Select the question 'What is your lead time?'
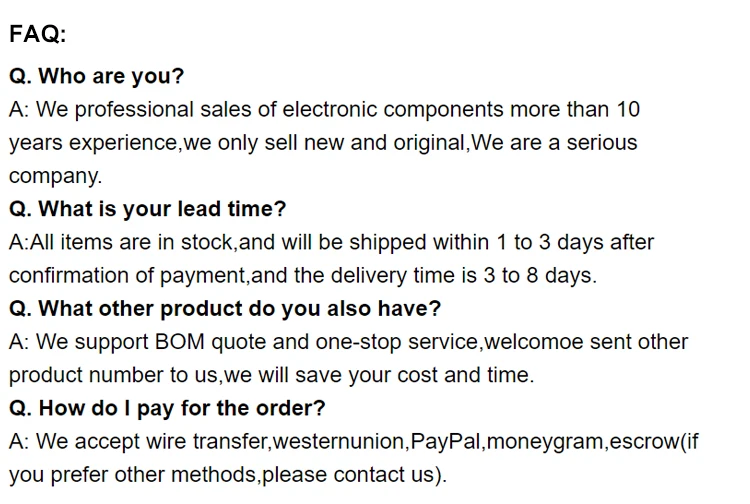The image size is (750, 504). [x=148, y=209]
